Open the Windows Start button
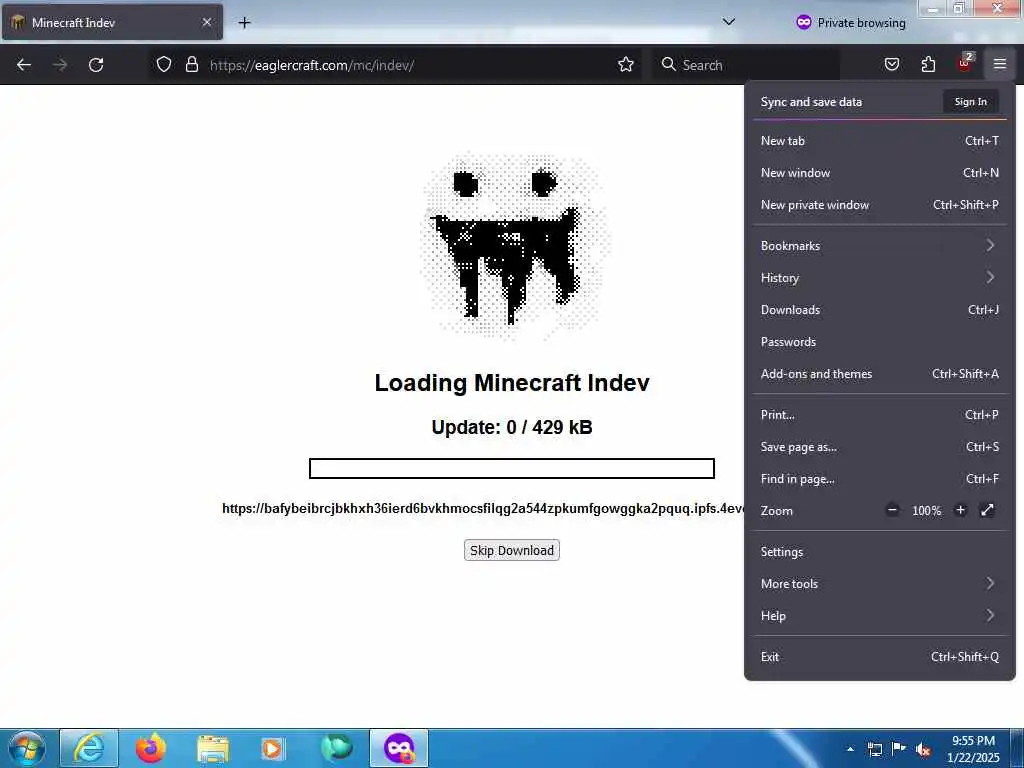 (27, 748)
